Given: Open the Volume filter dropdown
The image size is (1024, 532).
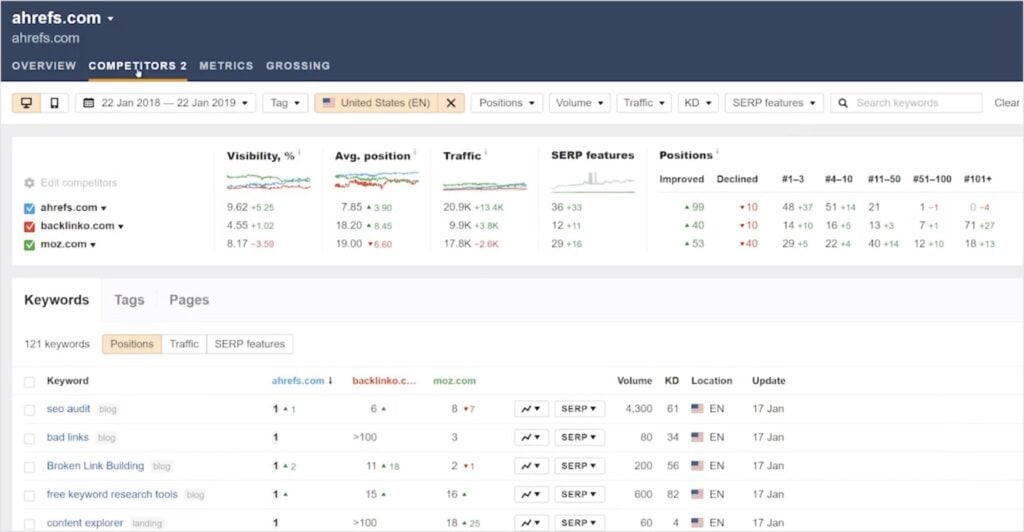Looking at the screenshot, I should [579, 103].
